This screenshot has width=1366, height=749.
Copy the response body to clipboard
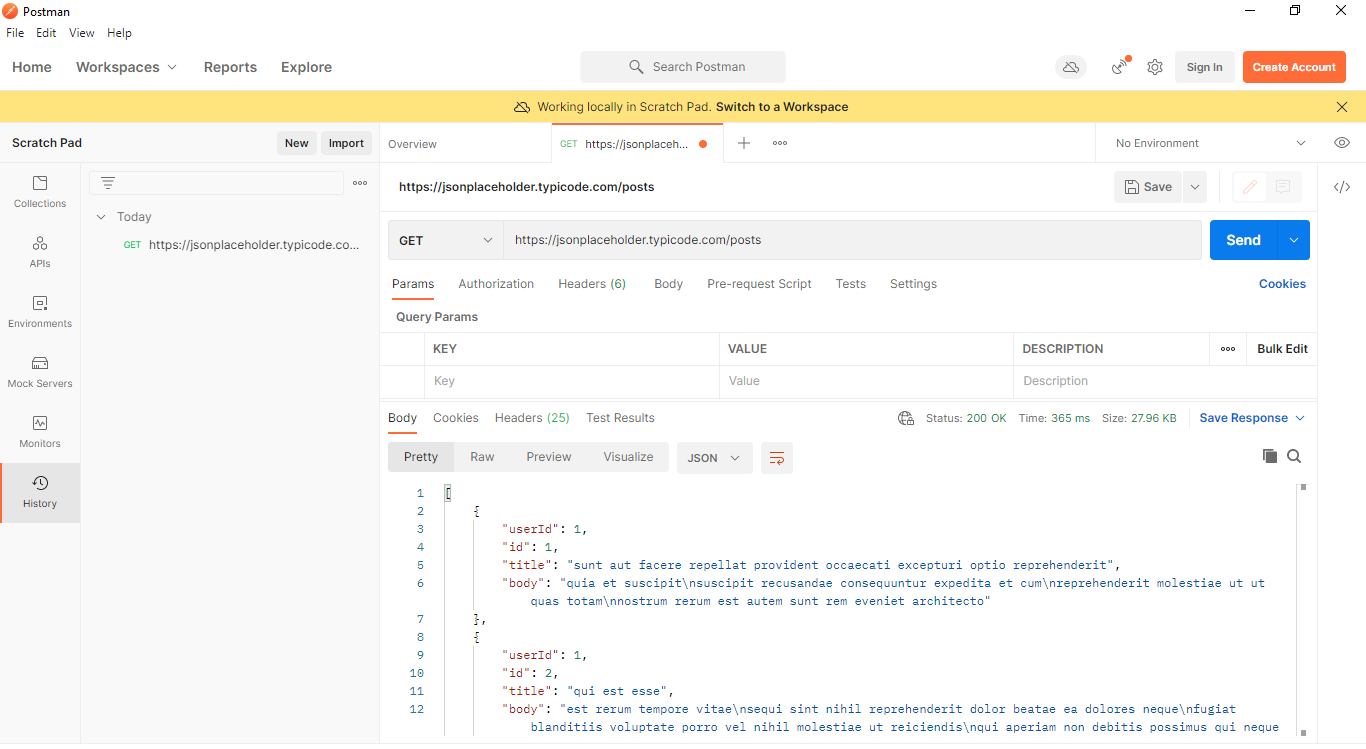1270,456
